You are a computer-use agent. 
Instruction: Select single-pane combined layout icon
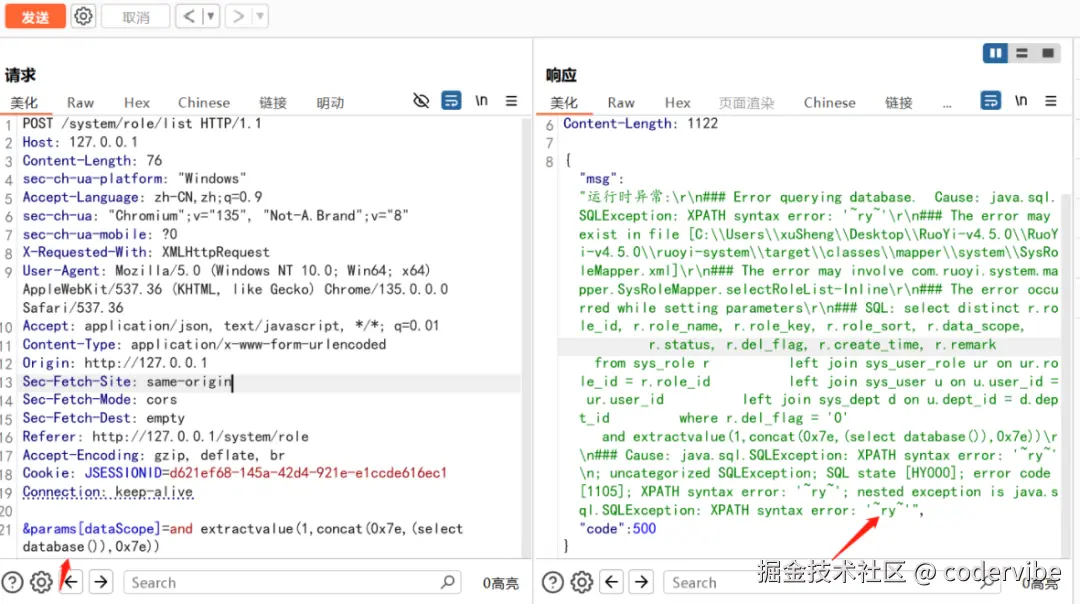tap(1048, 53)
